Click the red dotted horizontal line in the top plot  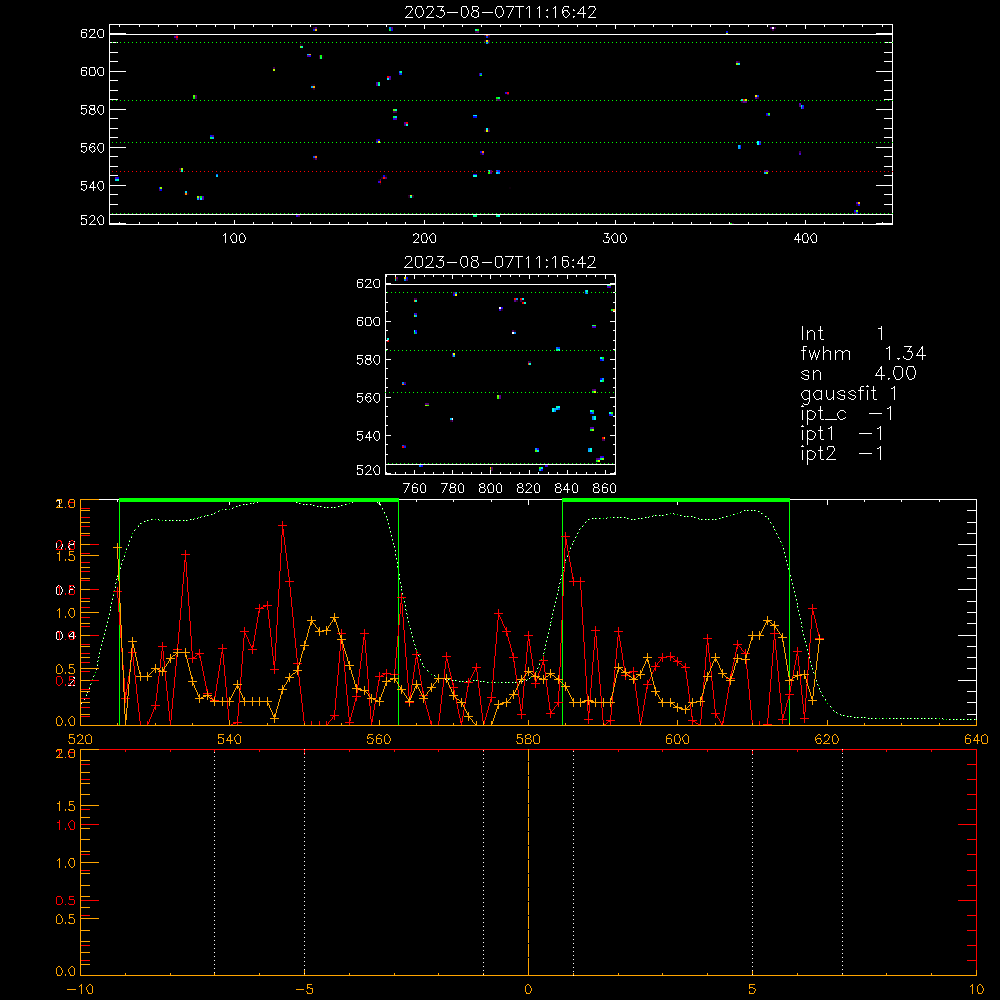501,172
